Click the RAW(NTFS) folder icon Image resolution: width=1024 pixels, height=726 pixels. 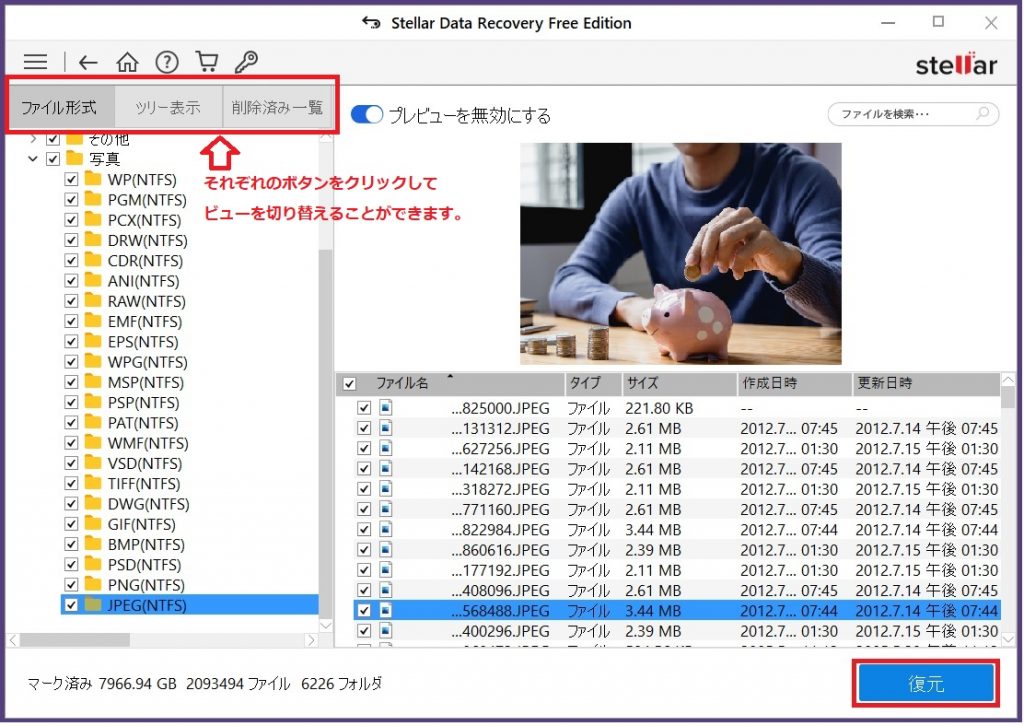pos(93,301)
